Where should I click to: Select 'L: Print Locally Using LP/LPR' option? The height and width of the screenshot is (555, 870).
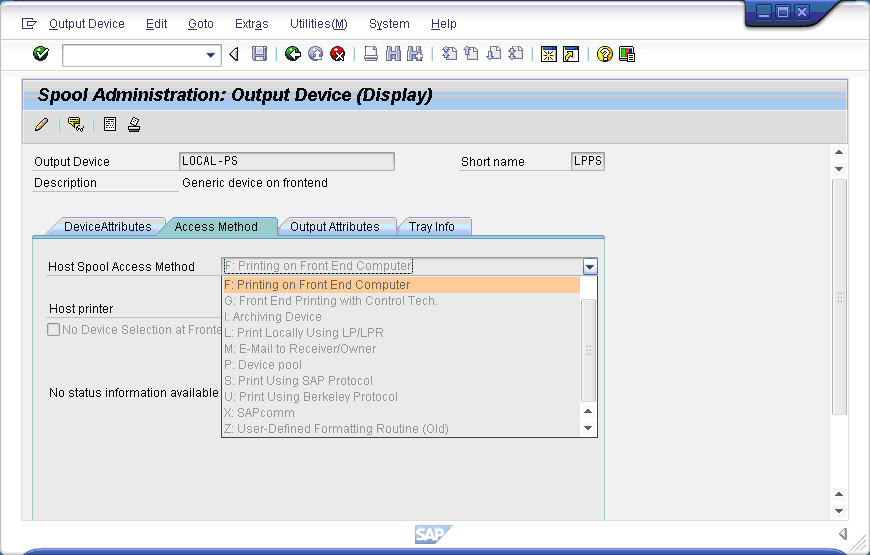point(304,333)
